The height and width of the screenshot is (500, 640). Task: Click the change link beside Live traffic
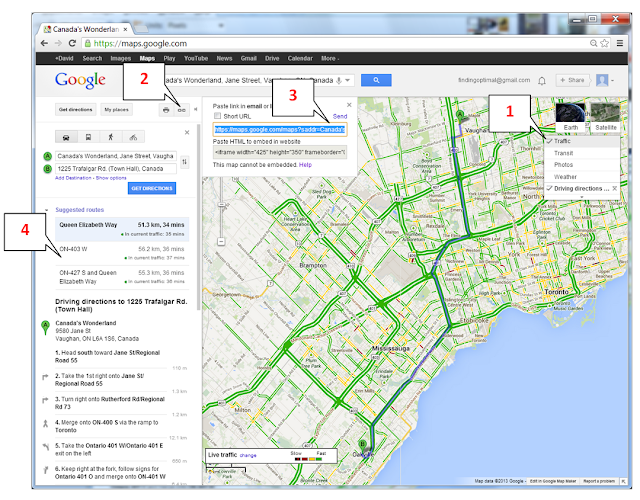click(248, 456)
